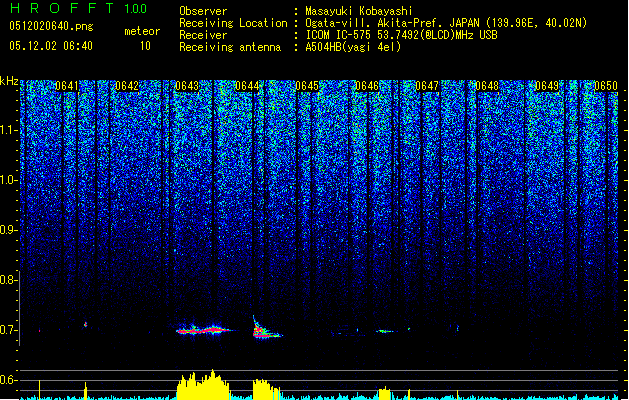Click the triangular meteor echo at 0644
This screenshot has width=629, height=400.
pos(266,328)
